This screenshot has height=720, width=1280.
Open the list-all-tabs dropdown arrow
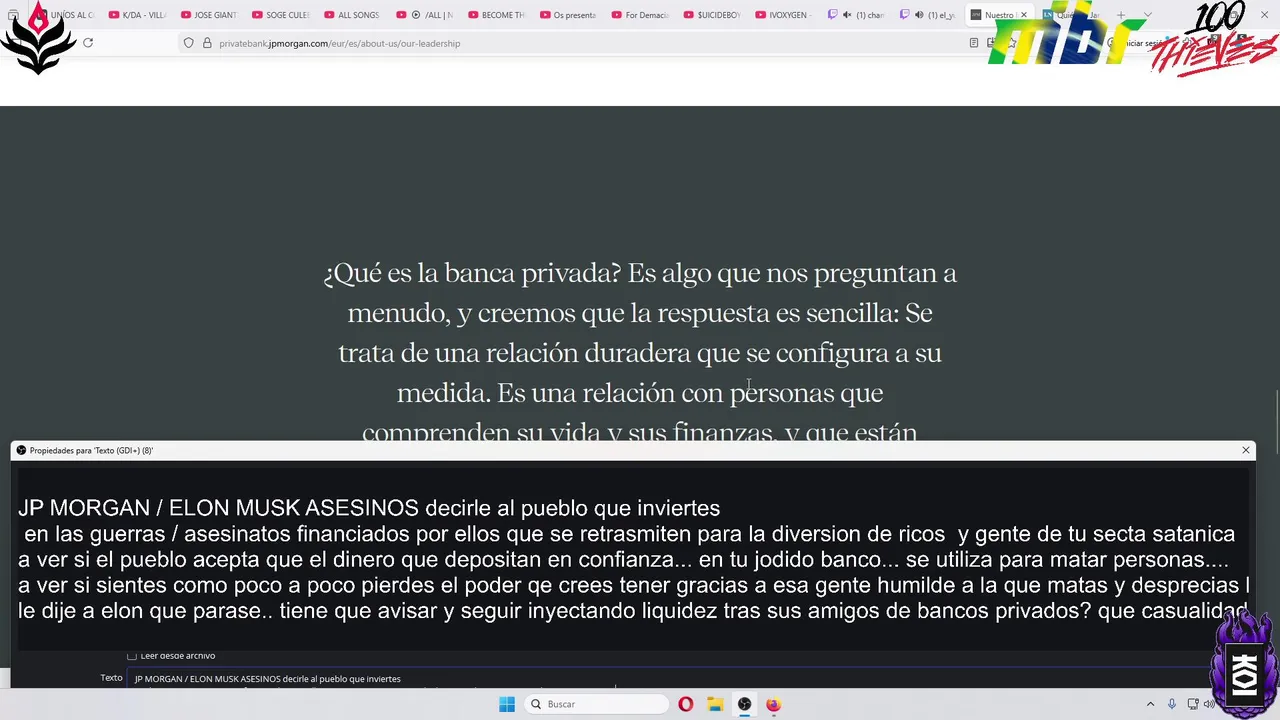(x=1148, y=15)
